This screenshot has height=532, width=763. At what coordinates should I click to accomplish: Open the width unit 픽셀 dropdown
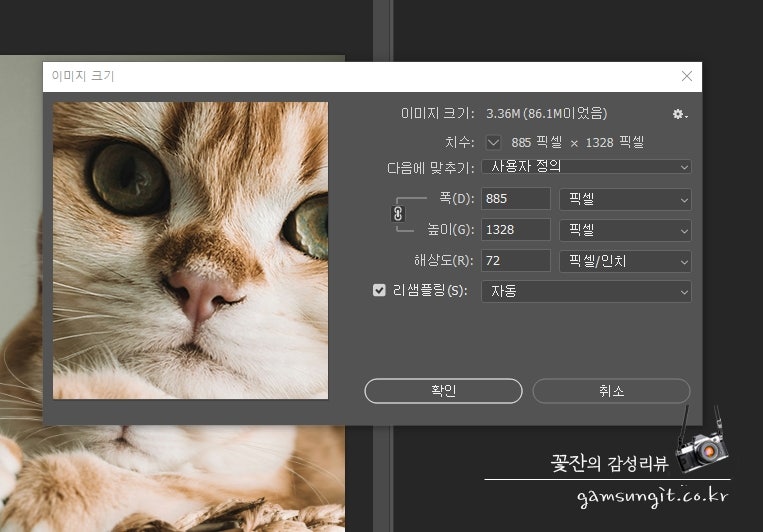[625, 200]
